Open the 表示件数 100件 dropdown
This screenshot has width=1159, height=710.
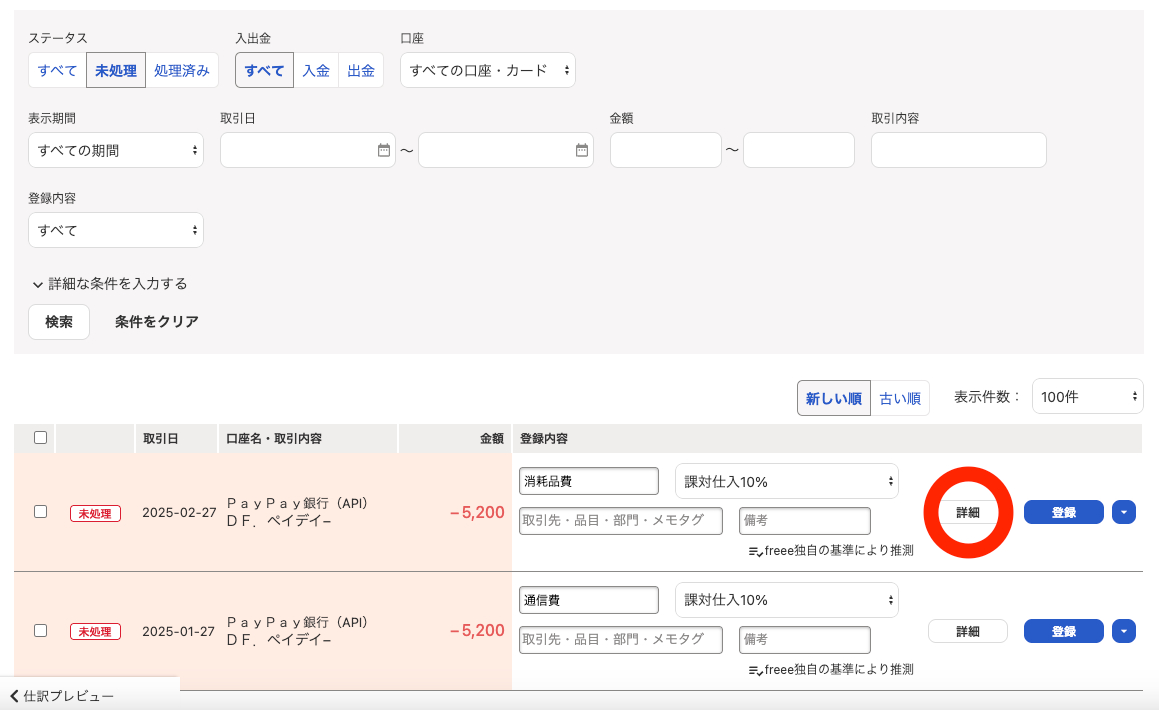click(1087, 396)
